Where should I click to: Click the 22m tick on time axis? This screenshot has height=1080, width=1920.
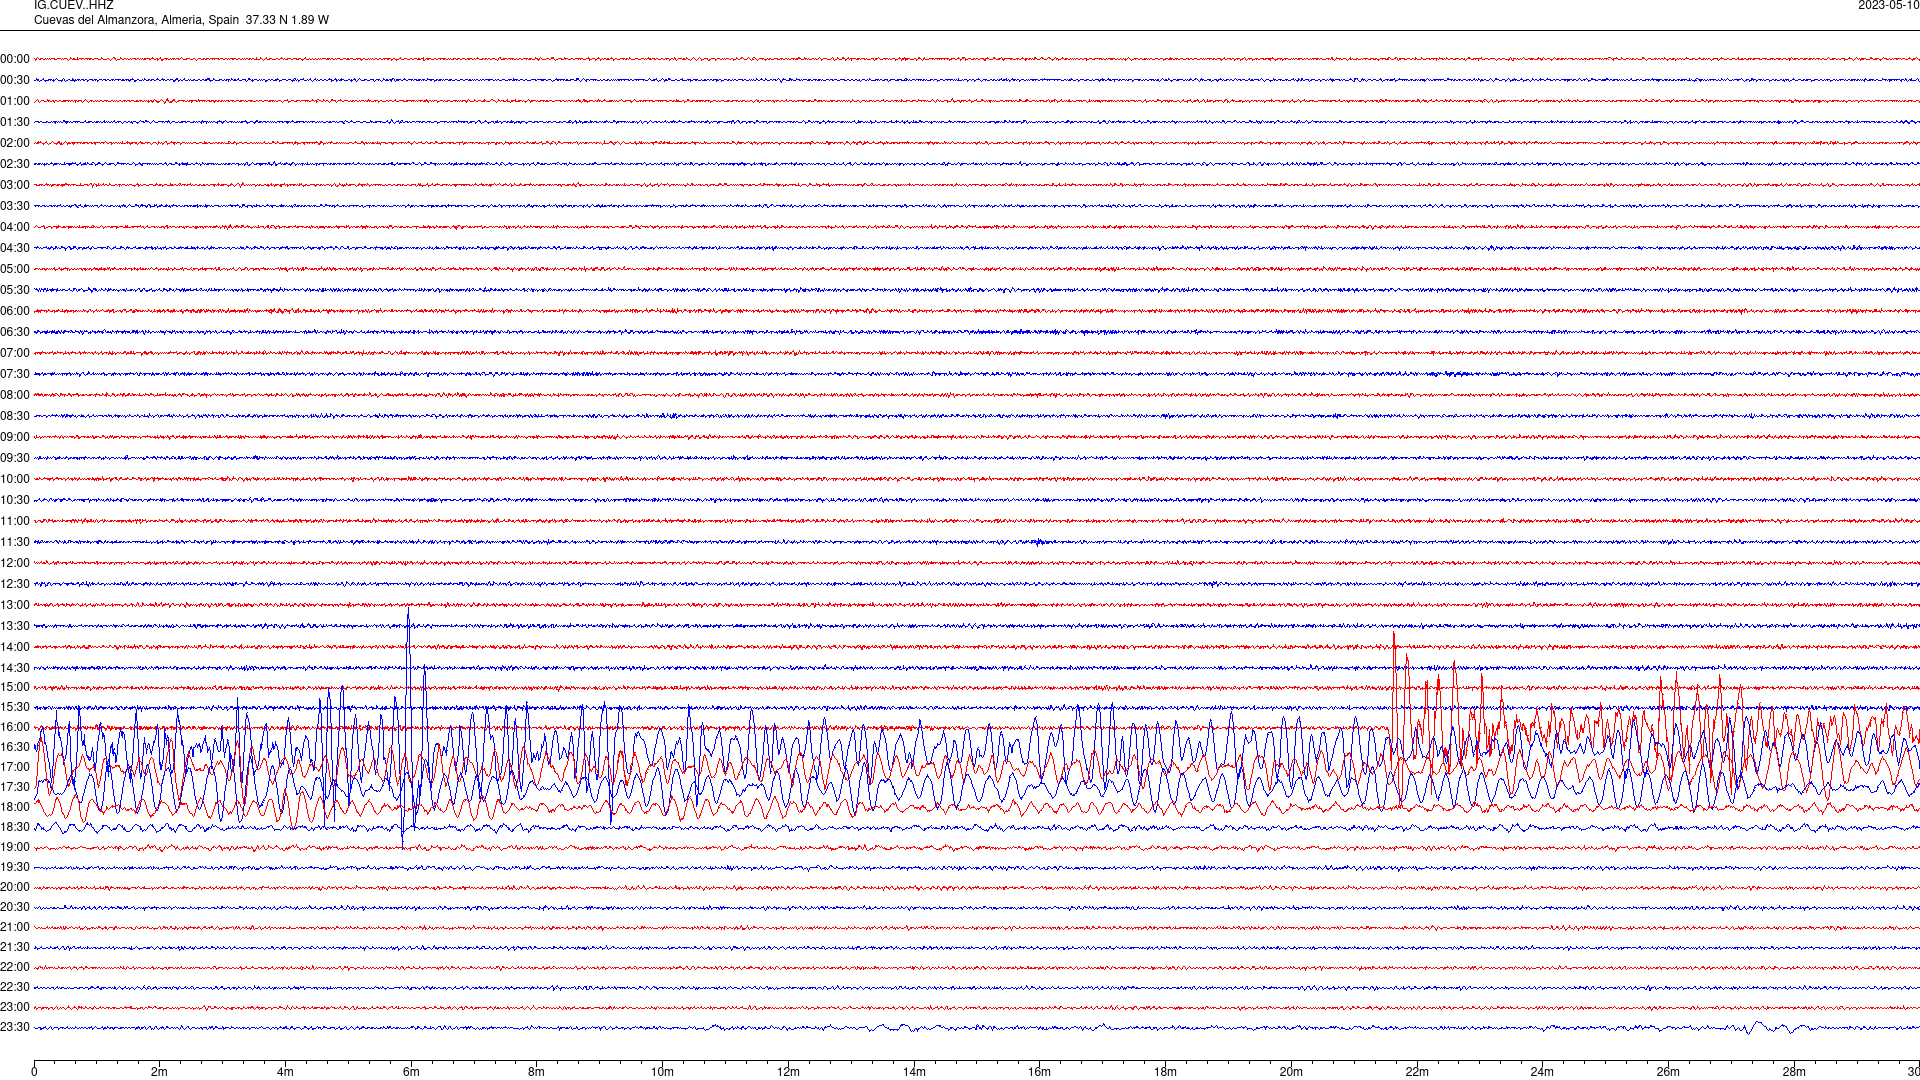pos(1417,1072)
